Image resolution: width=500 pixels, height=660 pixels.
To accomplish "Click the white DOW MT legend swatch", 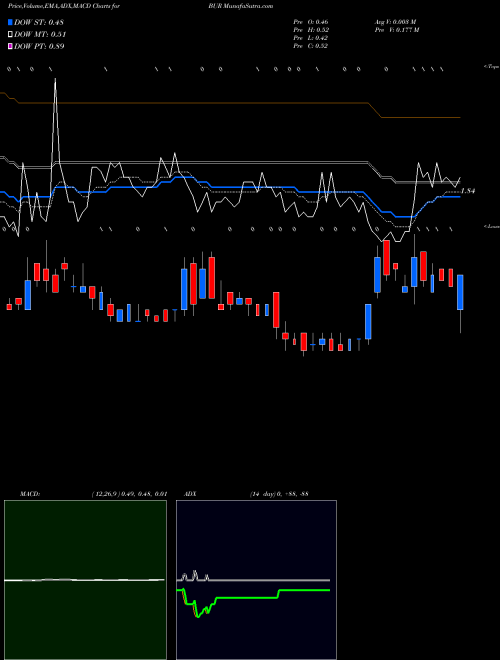I will click(x=11, y=34).
